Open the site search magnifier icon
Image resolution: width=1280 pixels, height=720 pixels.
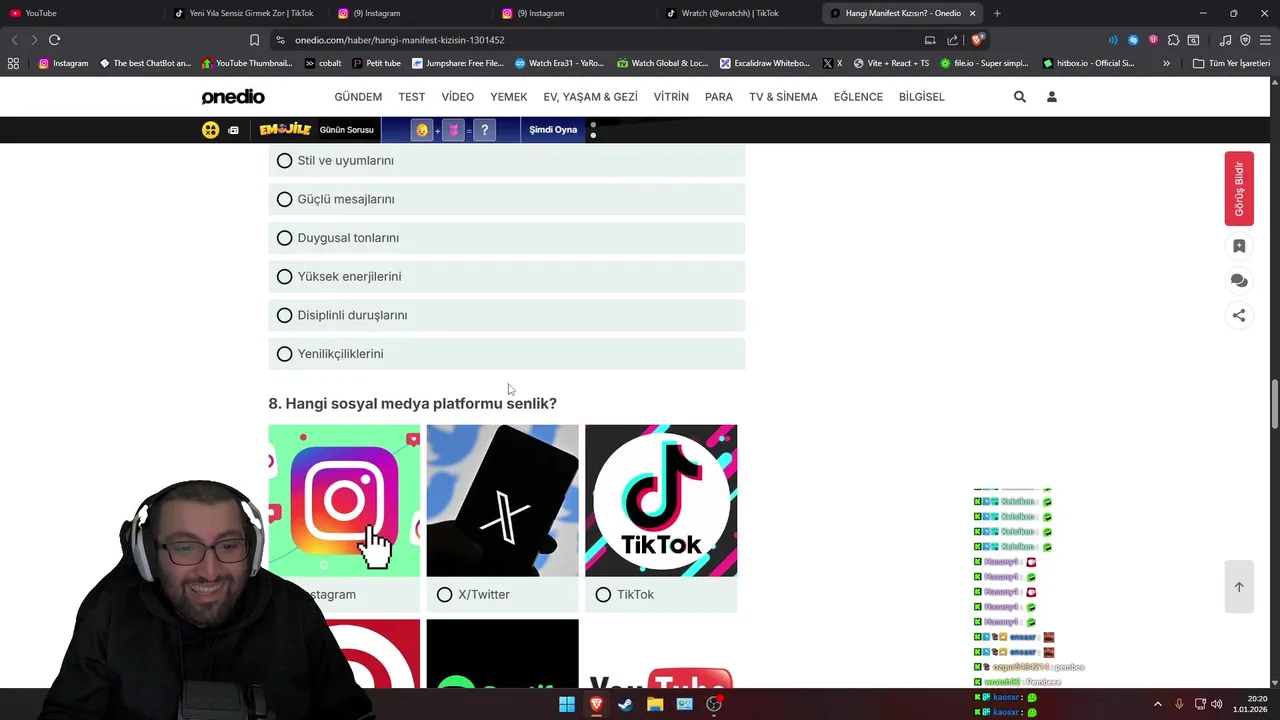point(1019,97)
